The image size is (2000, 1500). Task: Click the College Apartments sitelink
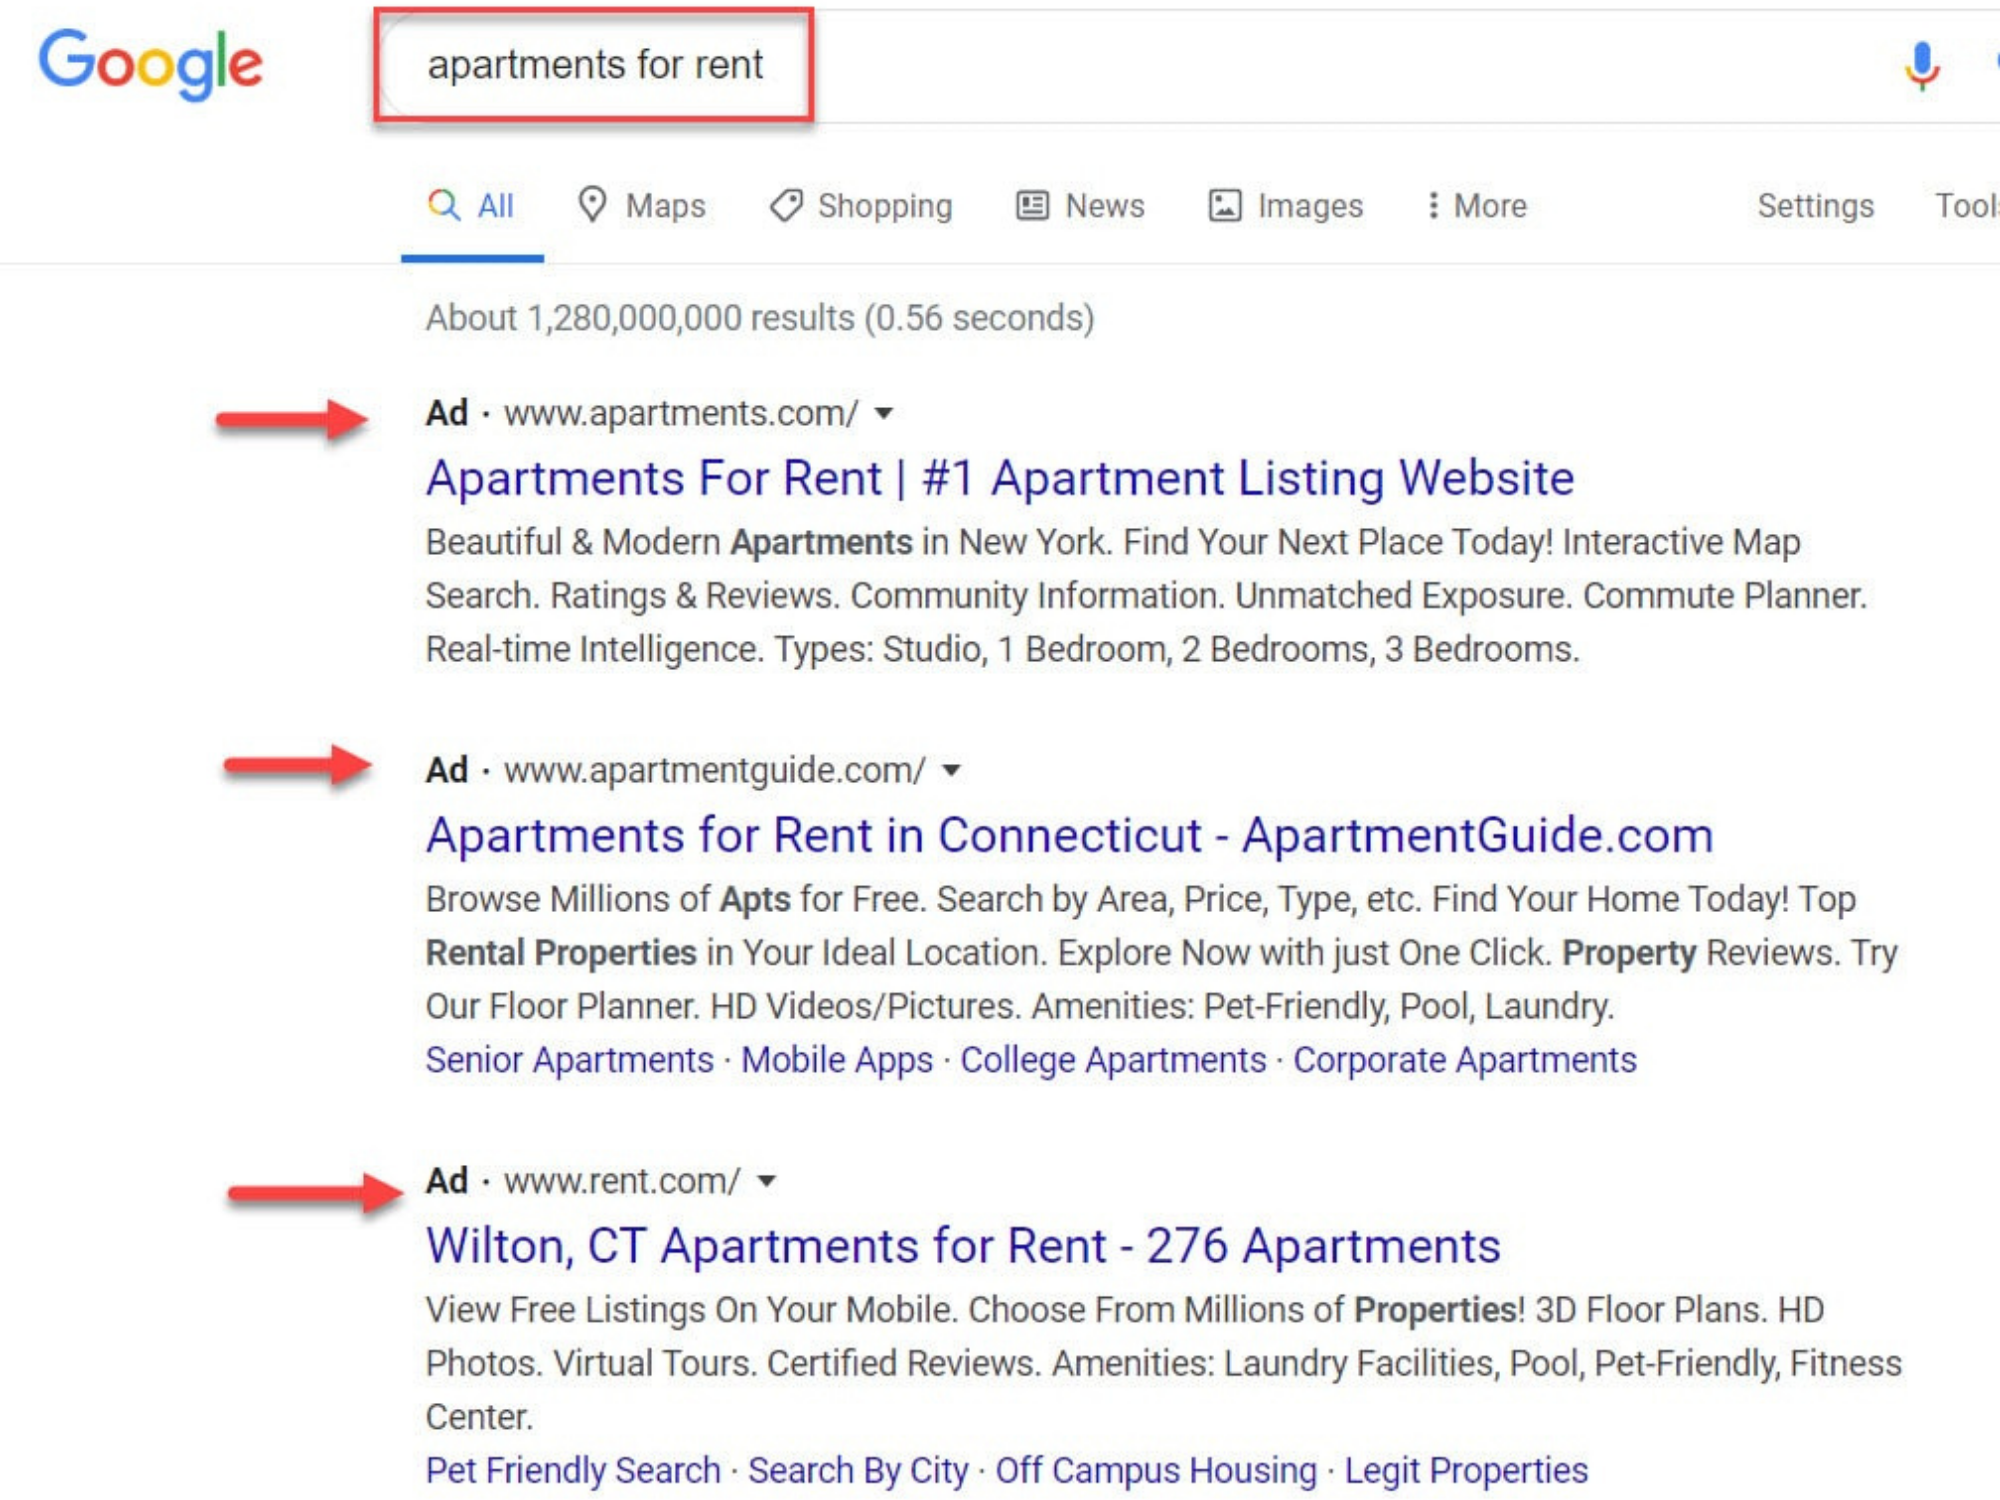click(x=1113, y=1060)
